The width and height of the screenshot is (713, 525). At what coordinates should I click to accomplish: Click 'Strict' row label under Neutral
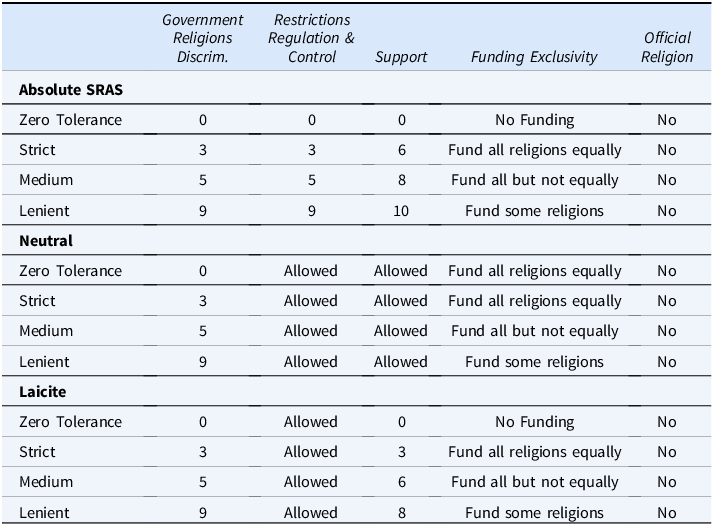37,301
